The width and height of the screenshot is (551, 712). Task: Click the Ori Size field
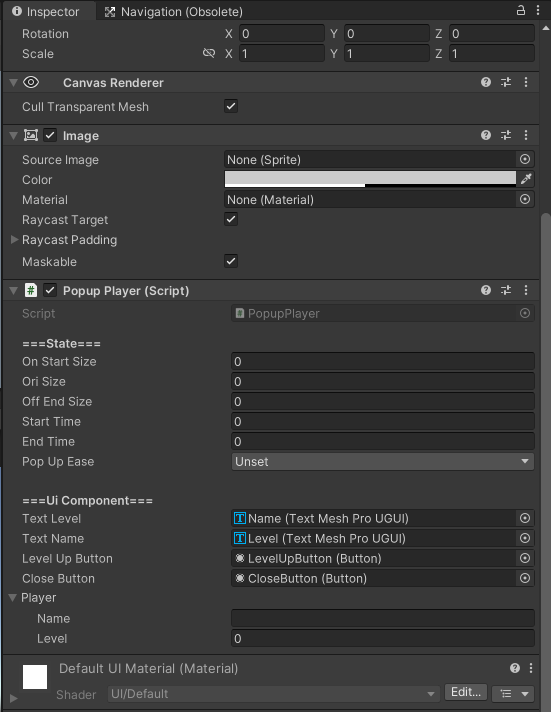382,381
